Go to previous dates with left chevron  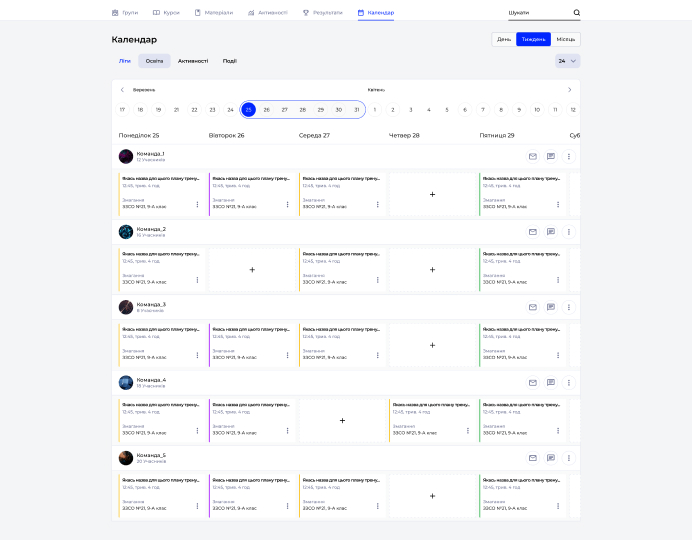click(122, 90)
